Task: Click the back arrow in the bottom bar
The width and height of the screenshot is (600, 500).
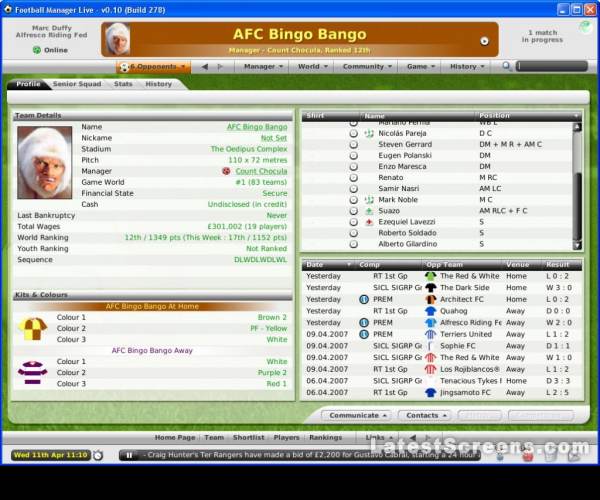Action: pos(412,438)
